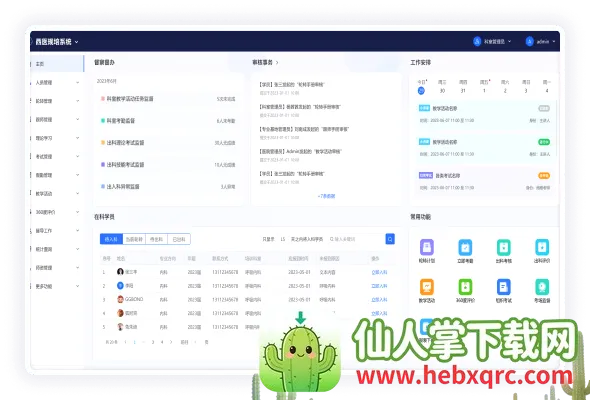Click the blue magnifier search button
This screenshot has width=590, height=400.
pos(390,239)
